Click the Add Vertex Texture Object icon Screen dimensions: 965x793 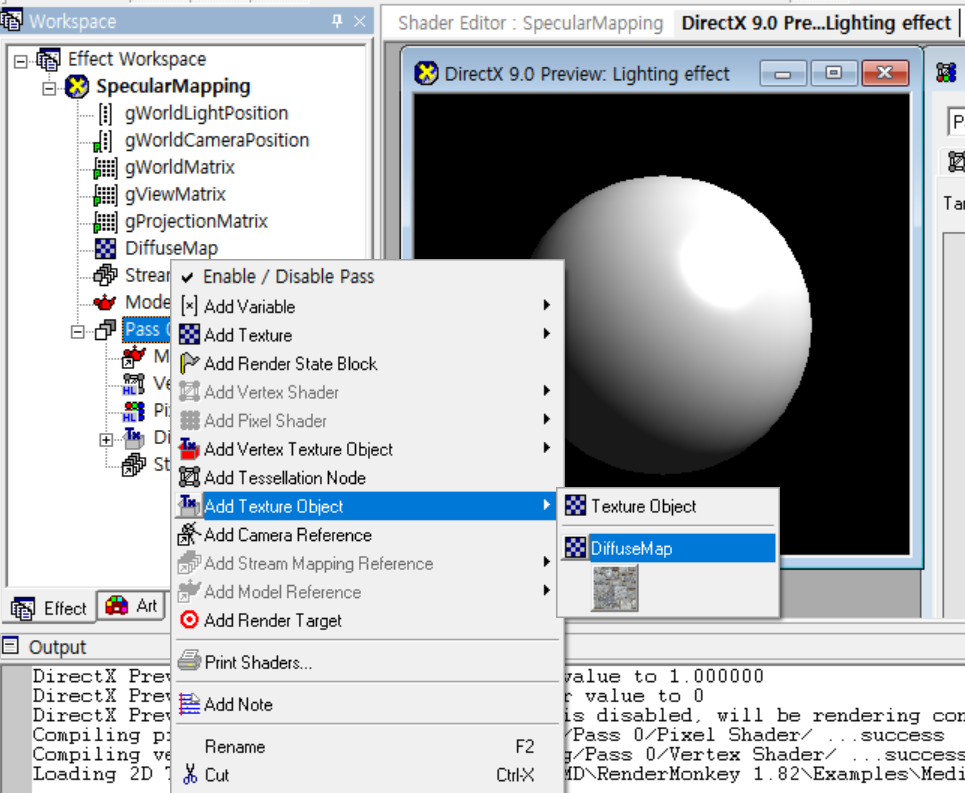pos(189,448)
